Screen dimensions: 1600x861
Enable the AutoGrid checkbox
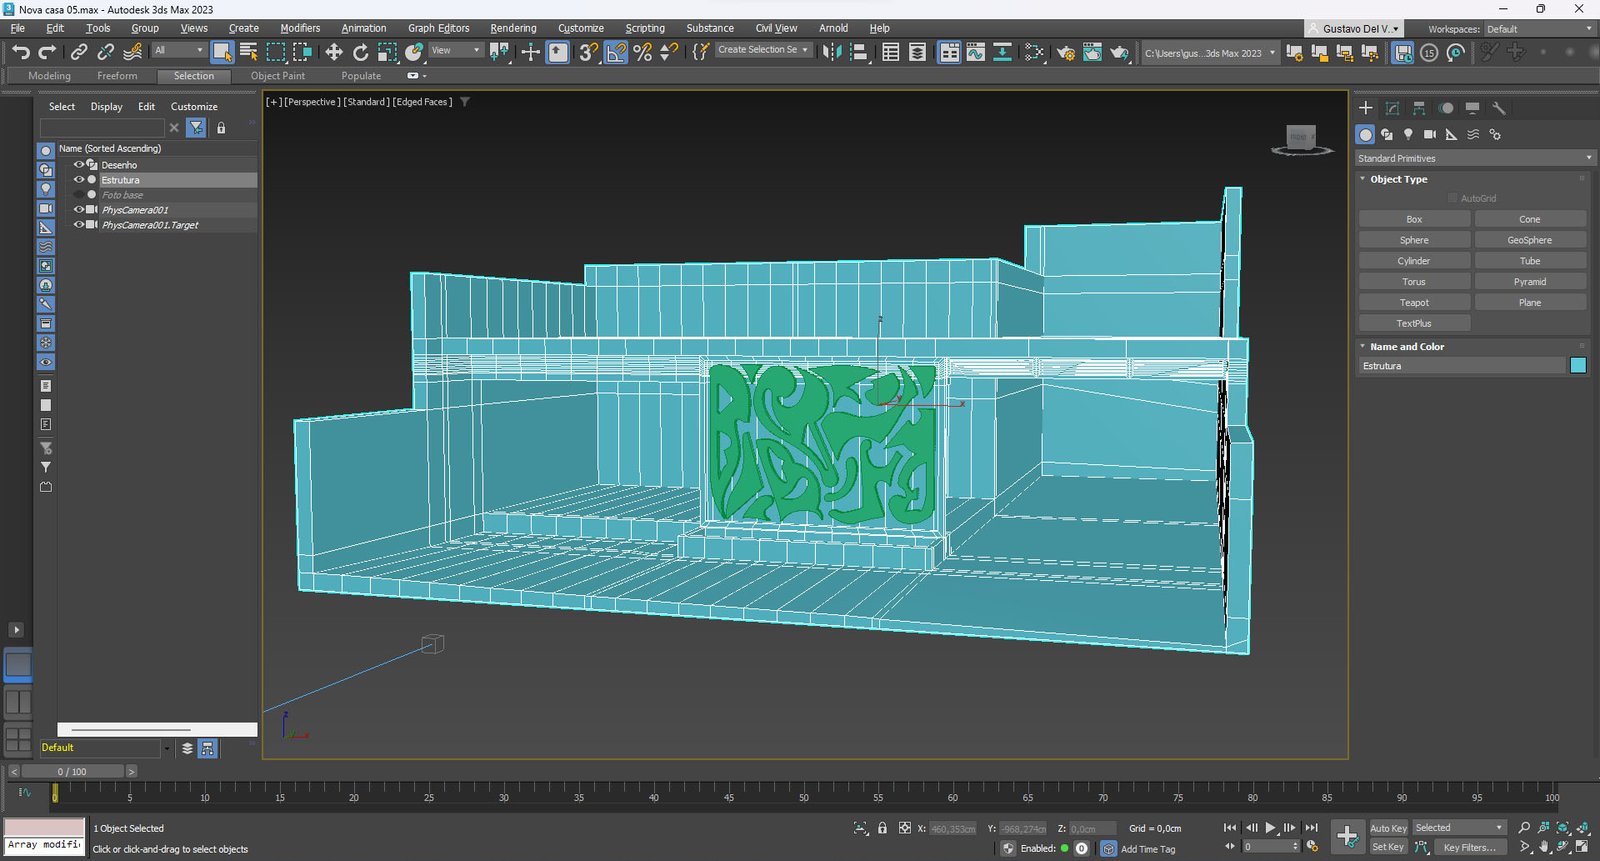[x=1453, y=198]
